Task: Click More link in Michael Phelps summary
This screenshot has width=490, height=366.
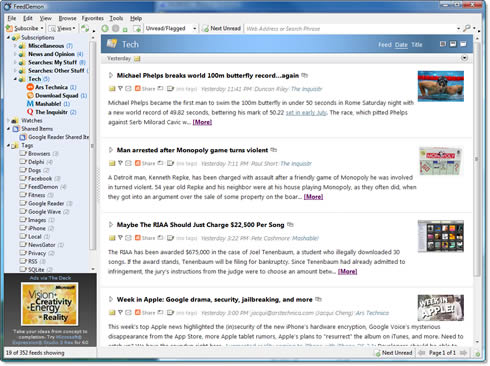Action: pos(202,122)
